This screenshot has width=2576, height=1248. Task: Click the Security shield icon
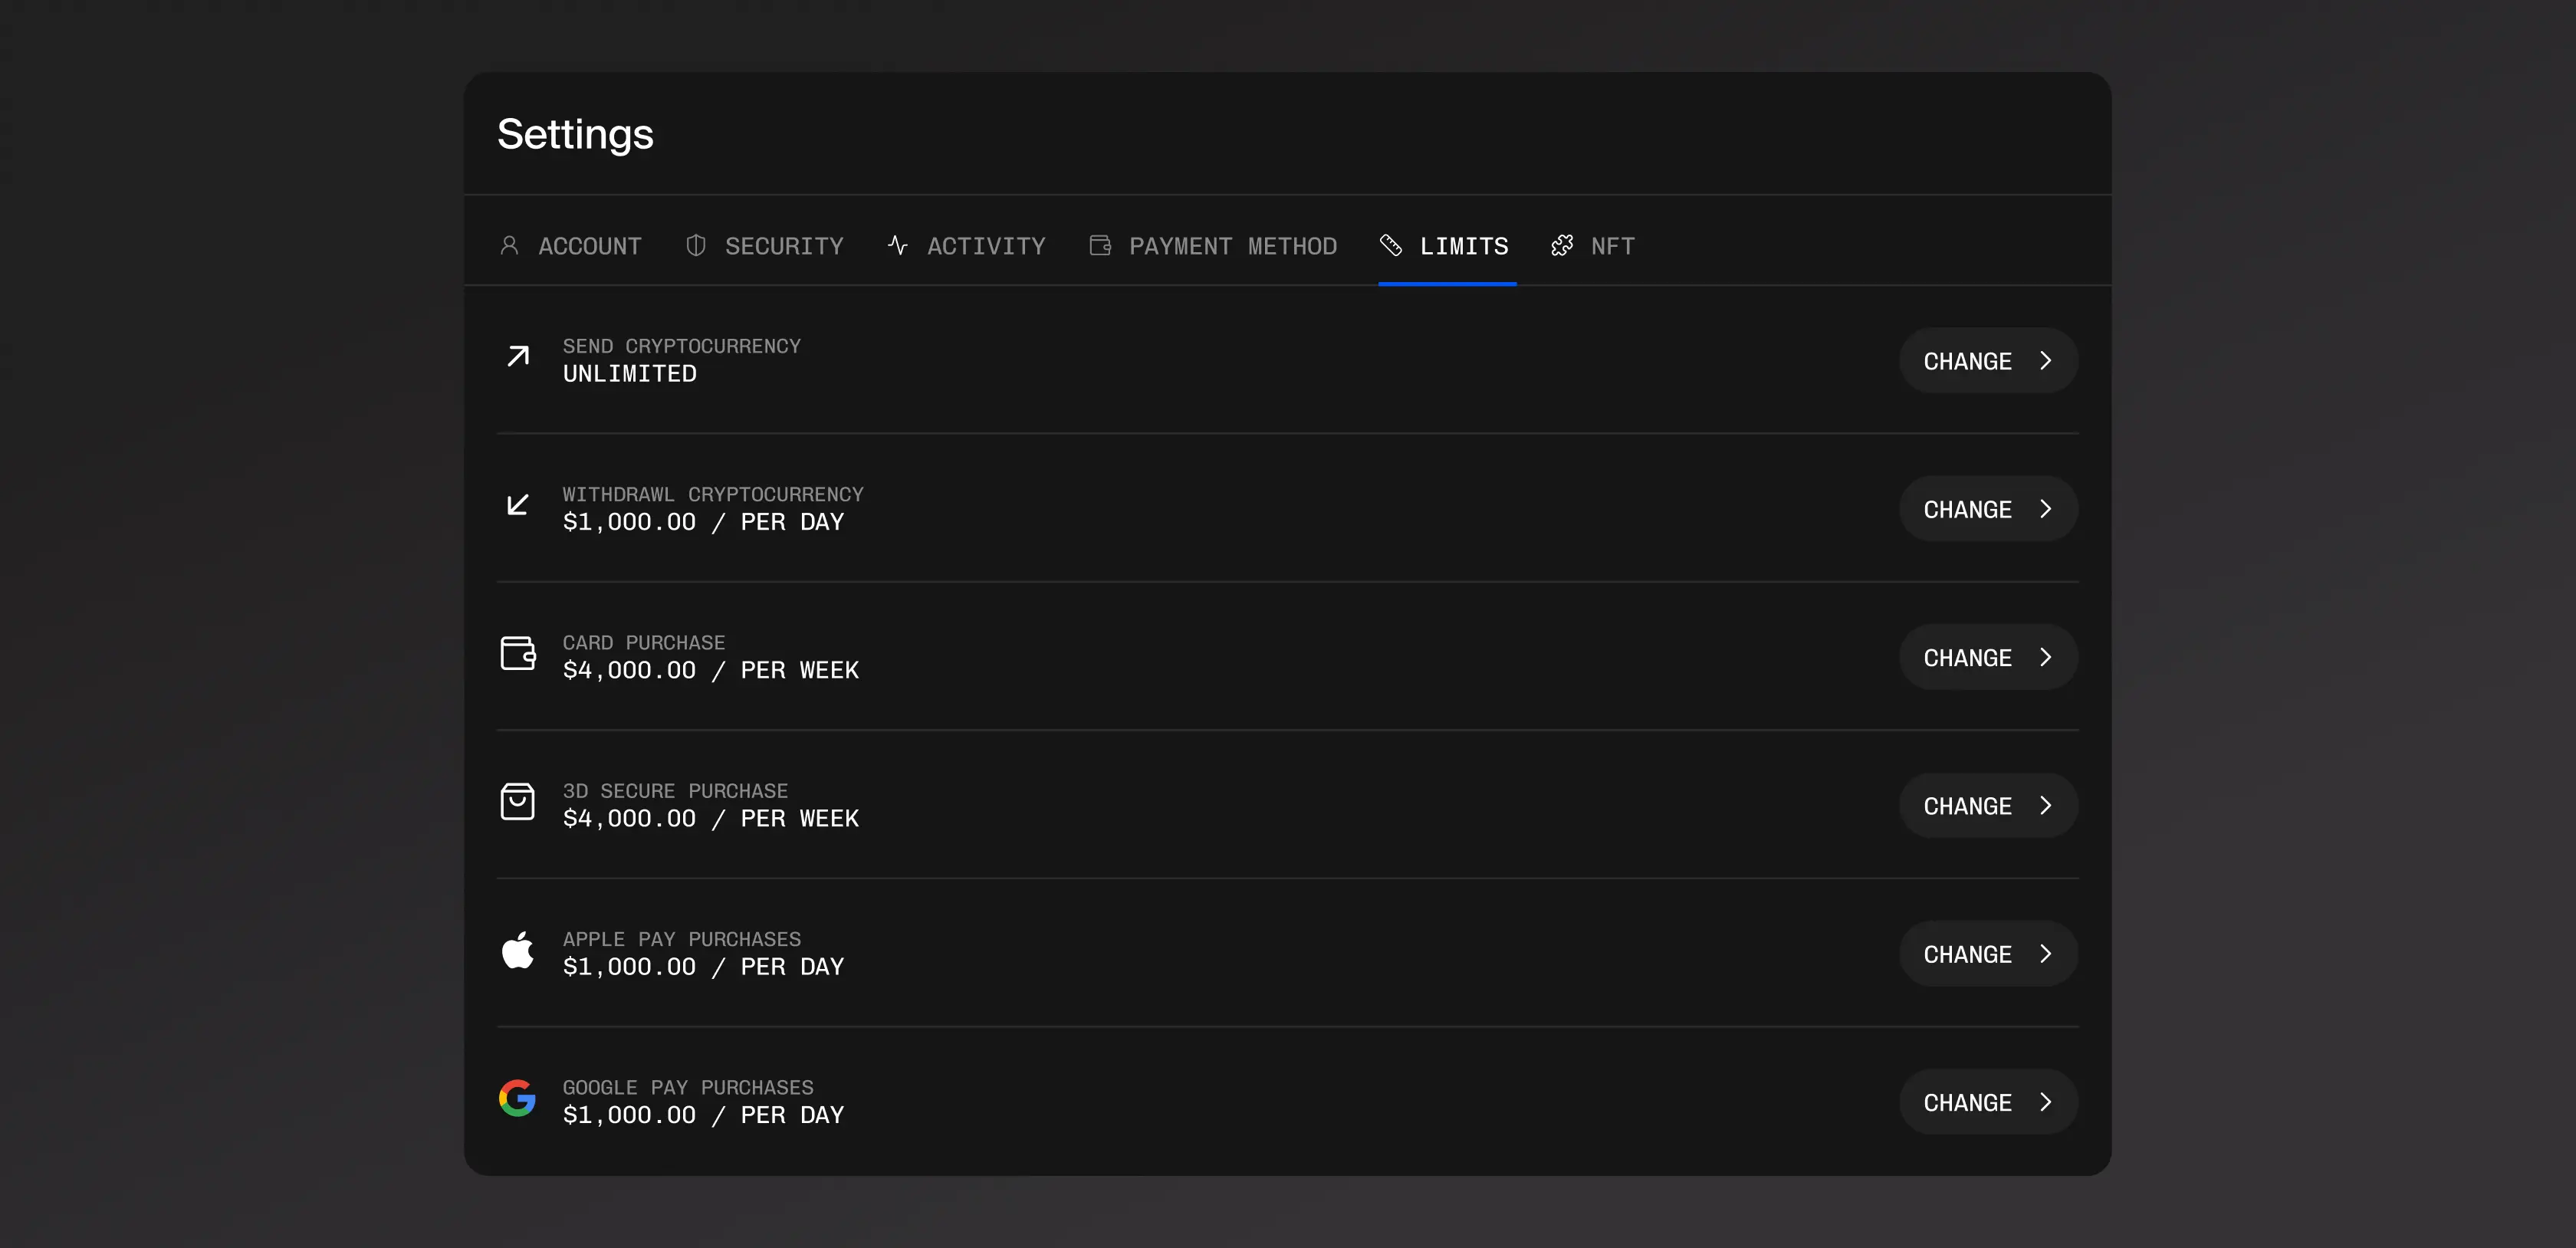click(x=696, y=245)
